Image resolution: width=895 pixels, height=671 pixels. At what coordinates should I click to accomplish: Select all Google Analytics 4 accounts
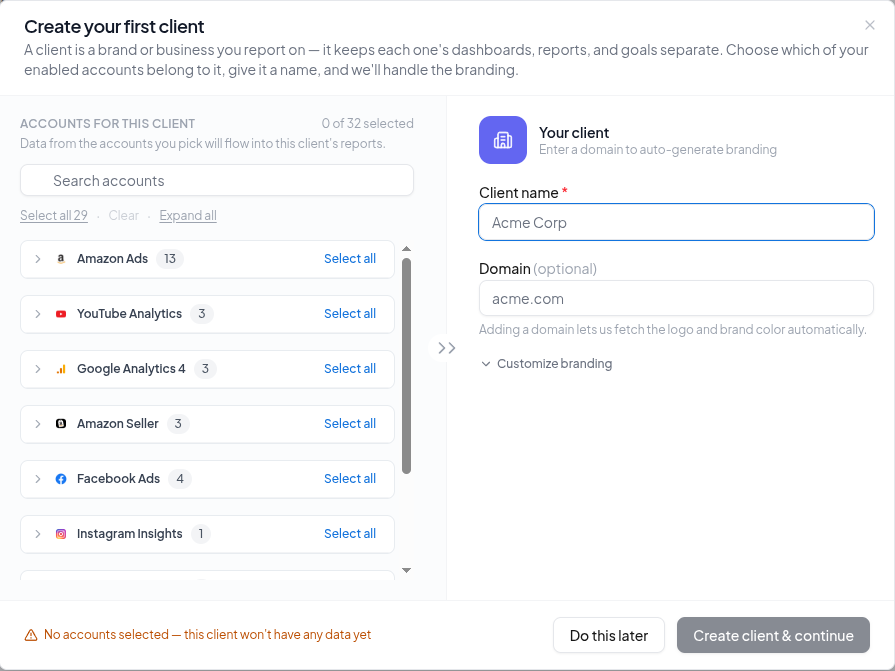(350, 369)
